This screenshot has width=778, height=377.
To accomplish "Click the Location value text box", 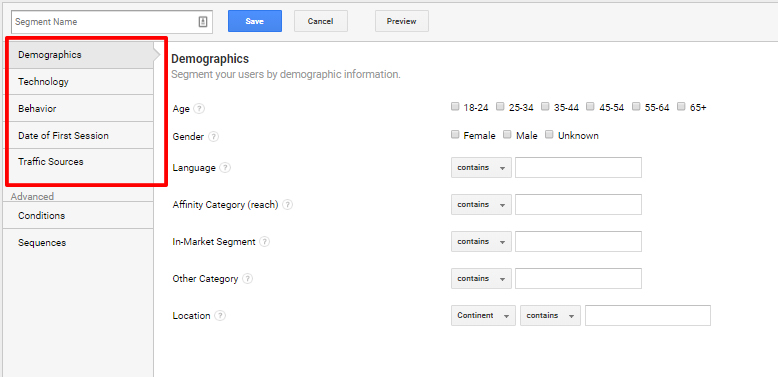I will click(x=648, y=315).
